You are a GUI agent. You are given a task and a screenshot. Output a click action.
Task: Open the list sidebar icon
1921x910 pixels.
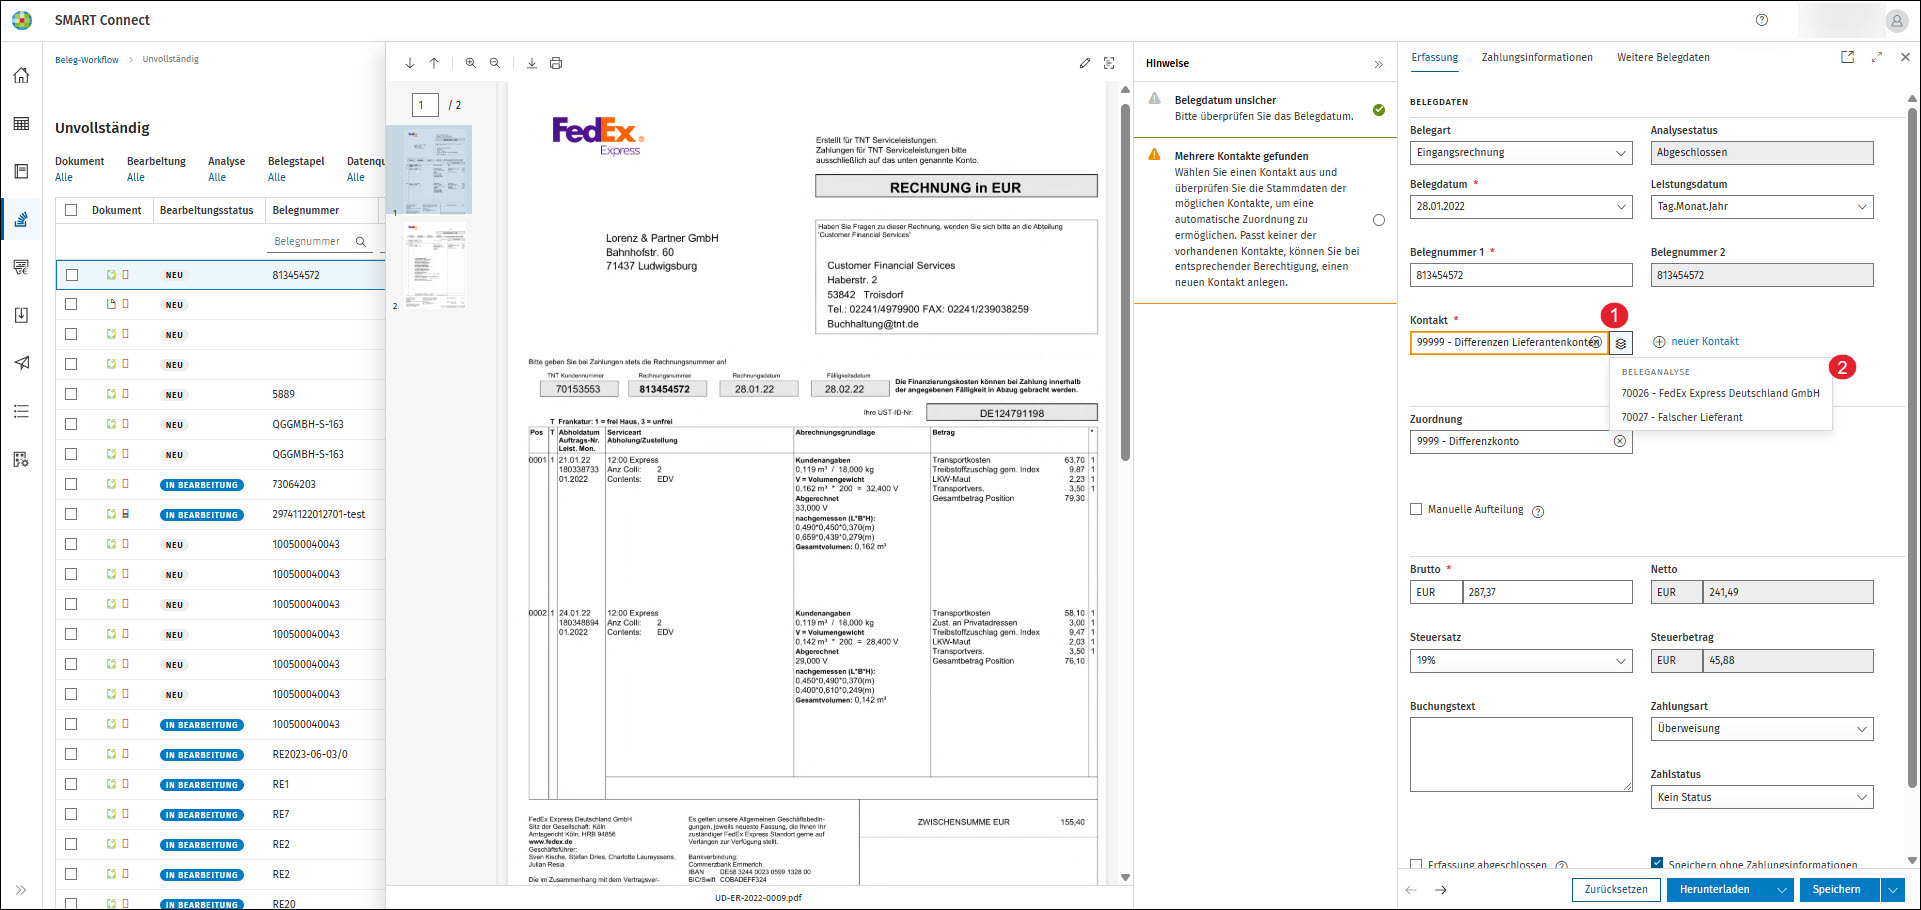point(21,411)
